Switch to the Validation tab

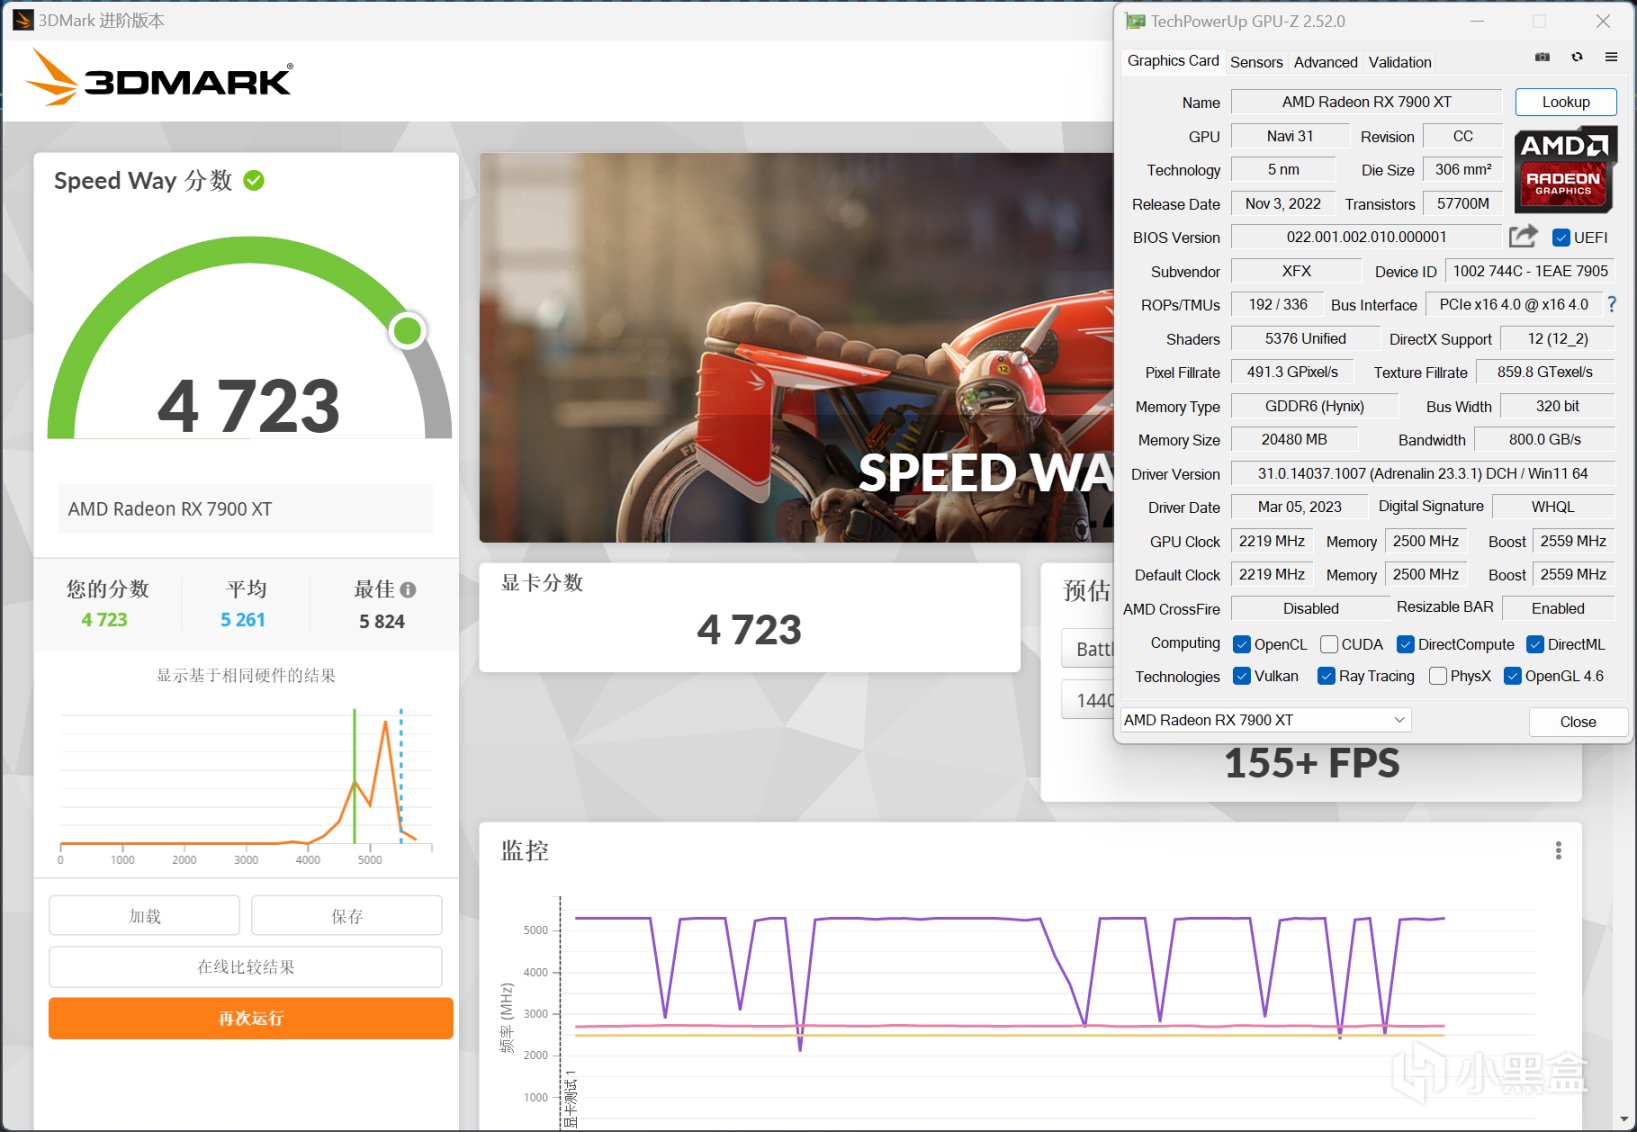tap(1400, 62)
